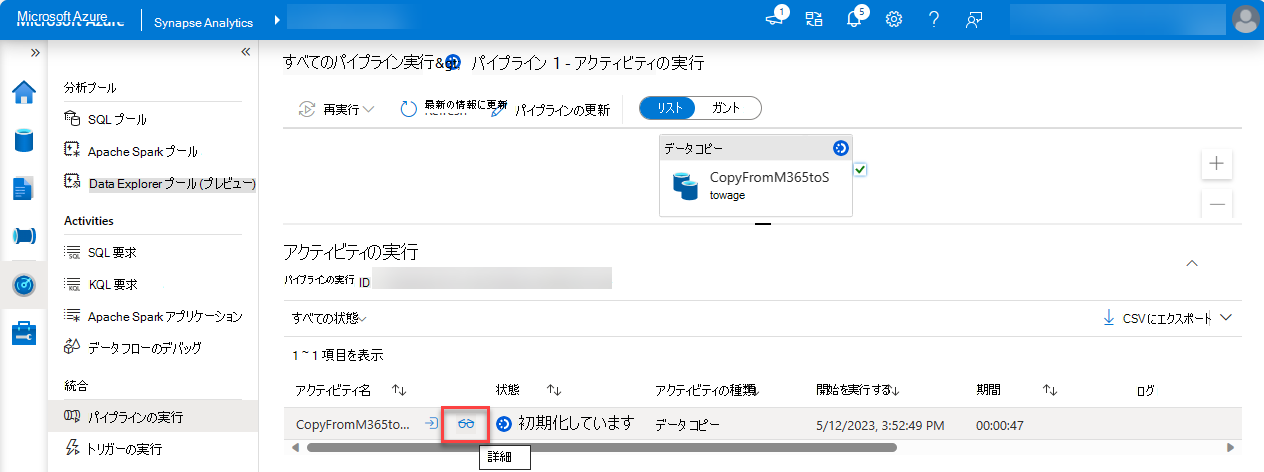
Task: Click パイプラインの更新 button
Action: tap(551, 110)
